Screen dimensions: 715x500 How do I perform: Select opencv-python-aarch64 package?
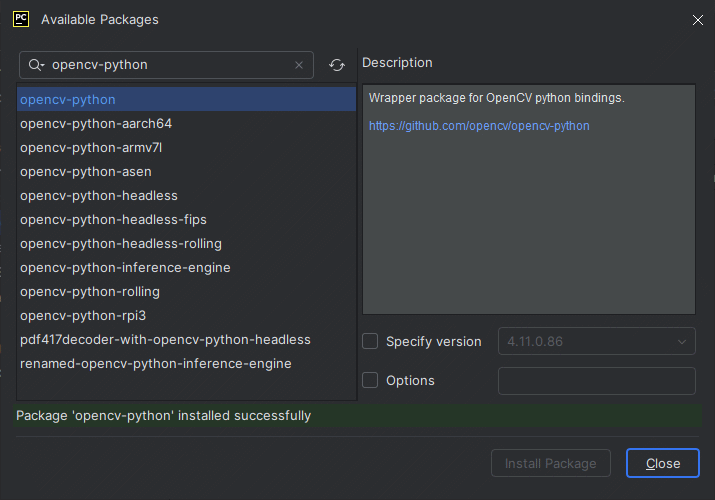click(x=186, y=124)
